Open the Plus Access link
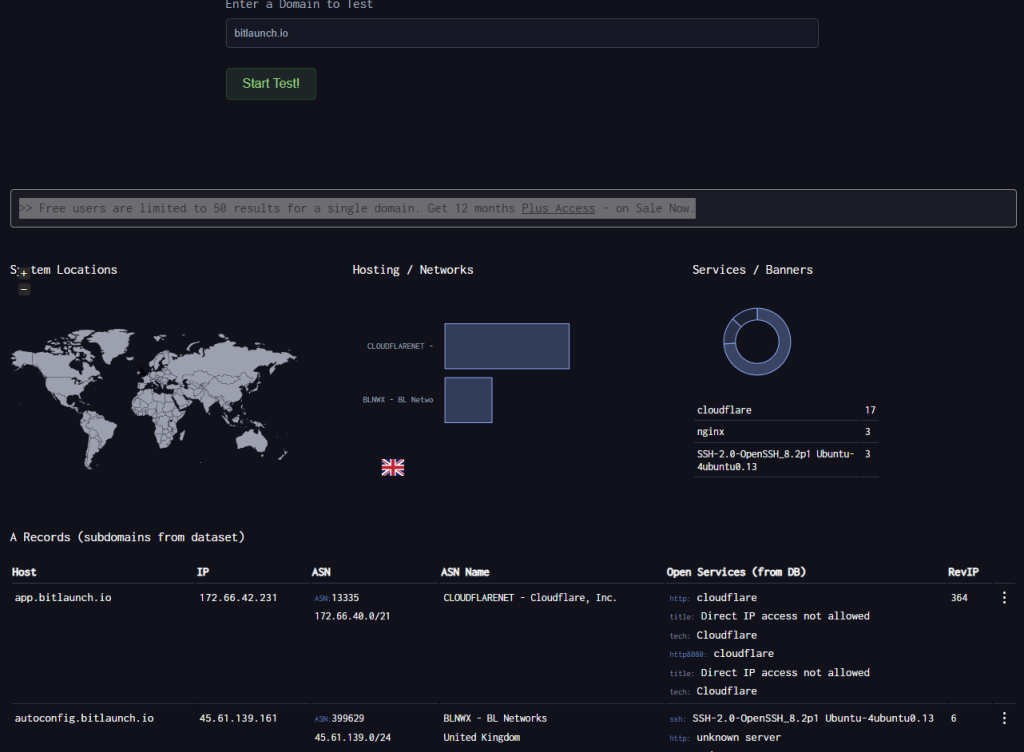1024x752 pixels. pos(558,208)
